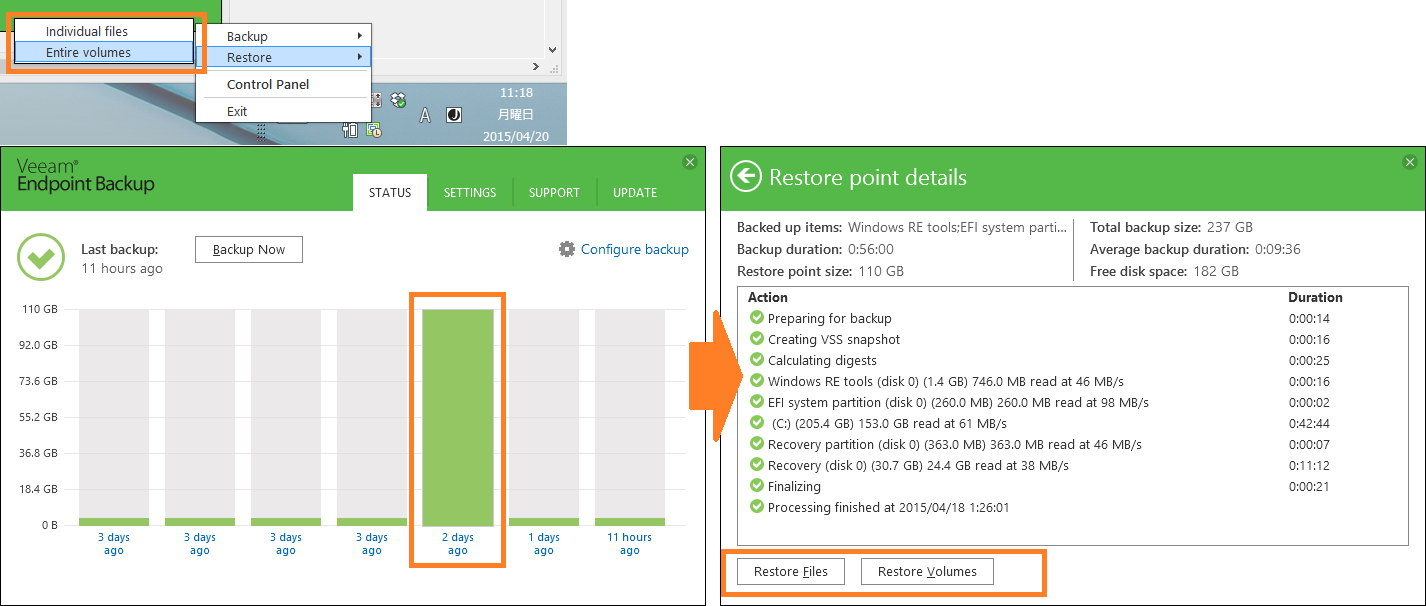Select the tall green bar for 2 days ago
The height and width of the screenshot is (606, 1426).
(x=458, y=418)
